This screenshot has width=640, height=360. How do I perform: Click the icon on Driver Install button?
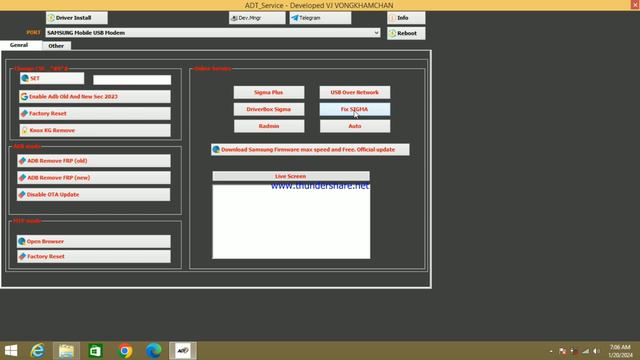[51, 18]
